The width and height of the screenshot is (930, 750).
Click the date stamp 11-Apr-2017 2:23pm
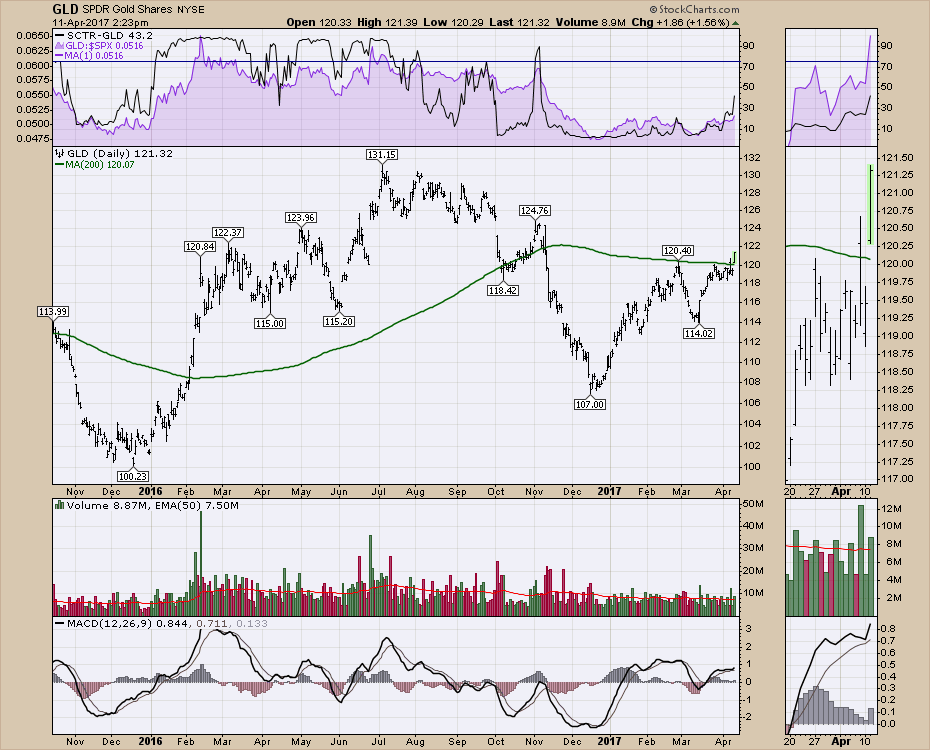[x=100, y=23]
